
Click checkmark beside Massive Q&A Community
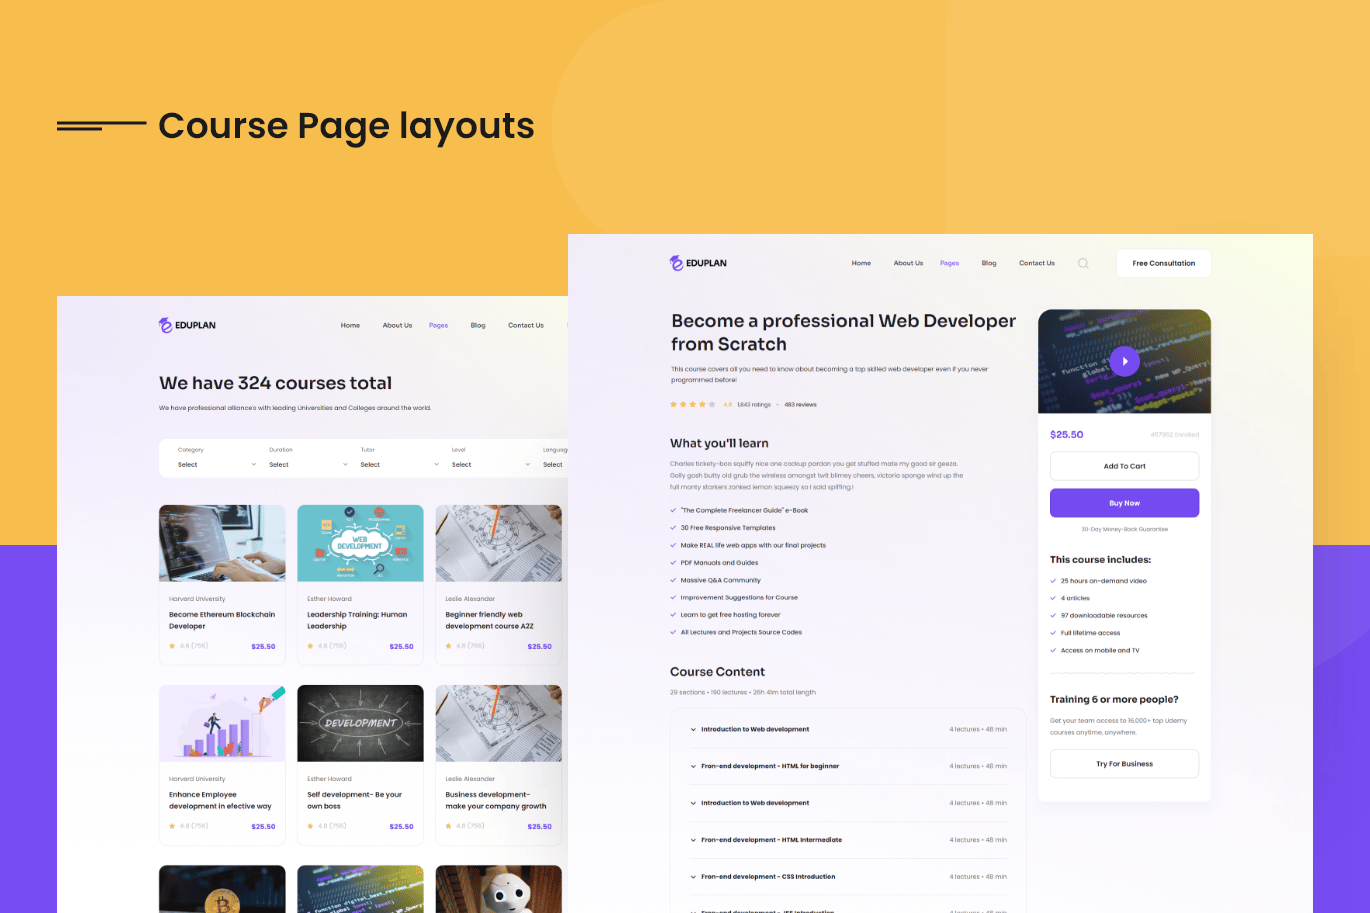673,580
